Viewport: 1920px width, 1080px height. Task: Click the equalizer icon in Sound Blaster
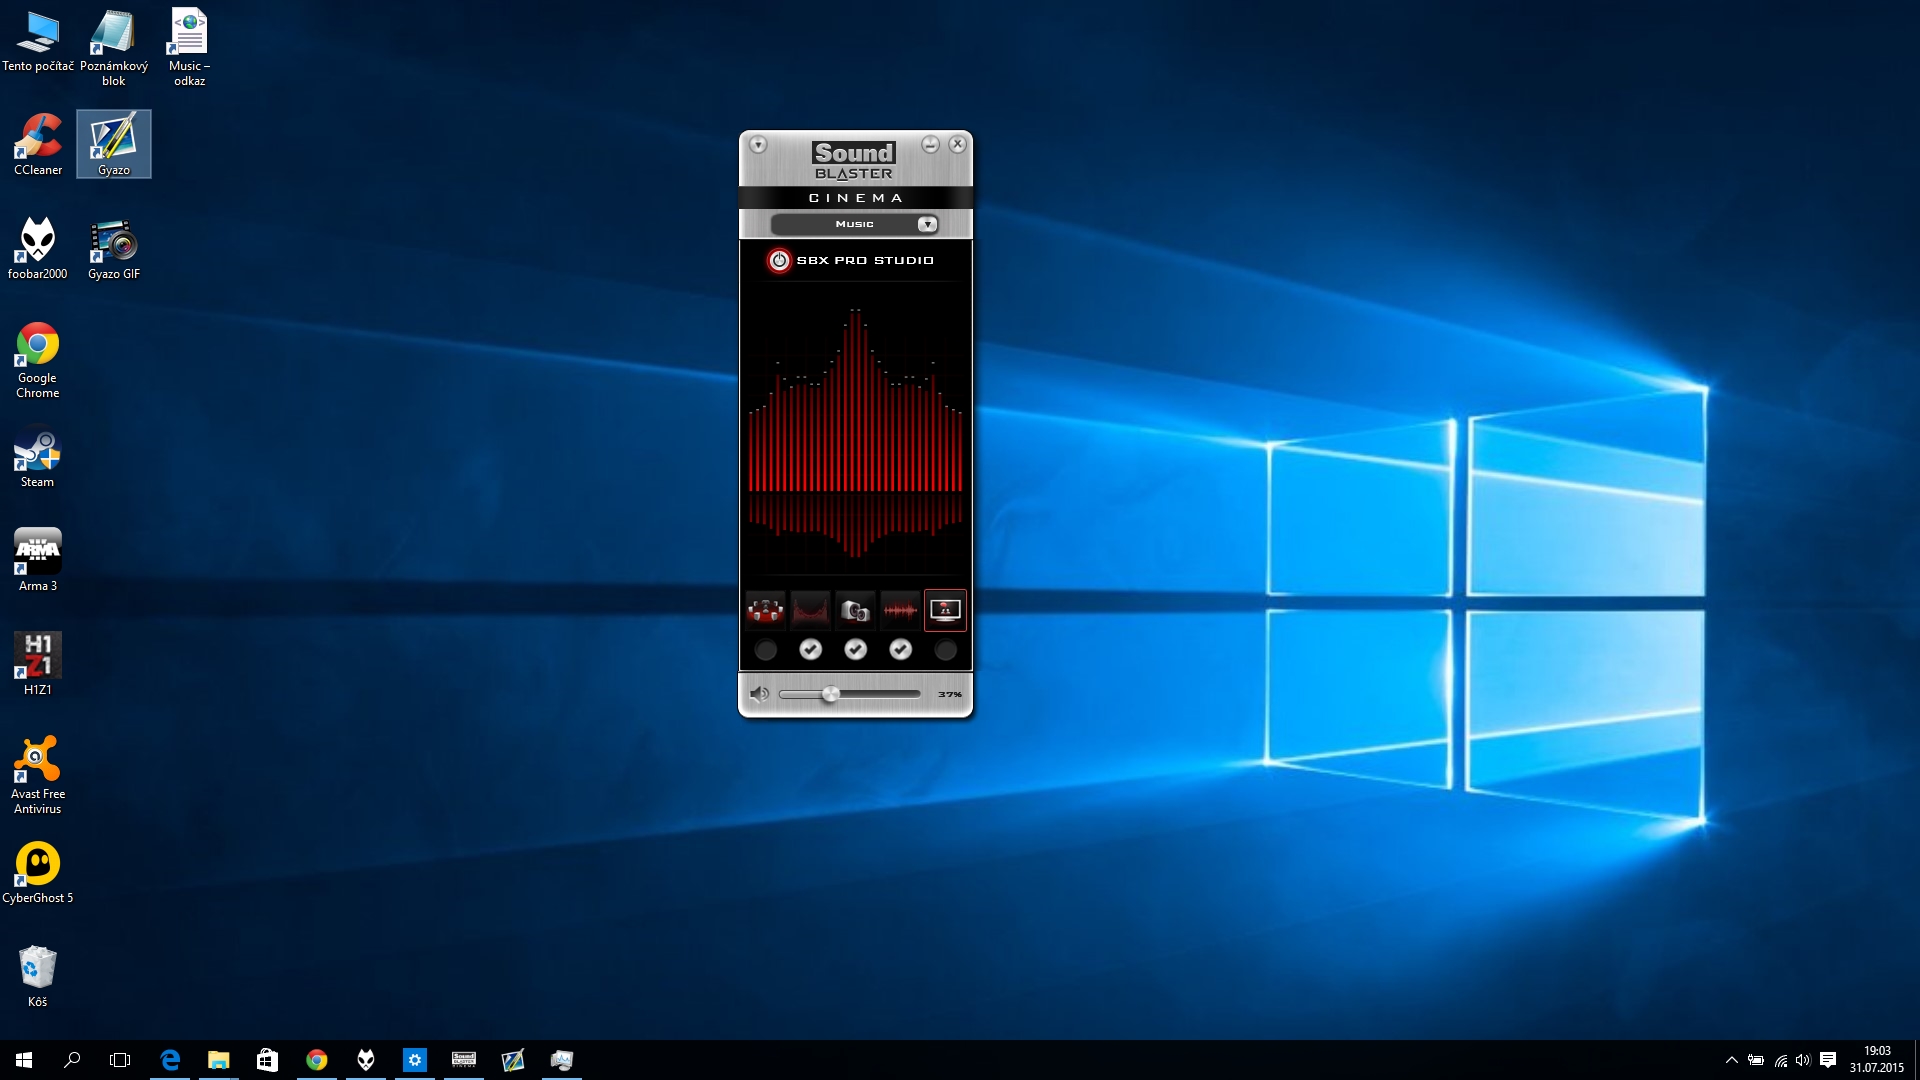pyautogui.click(x=811, y=611)
